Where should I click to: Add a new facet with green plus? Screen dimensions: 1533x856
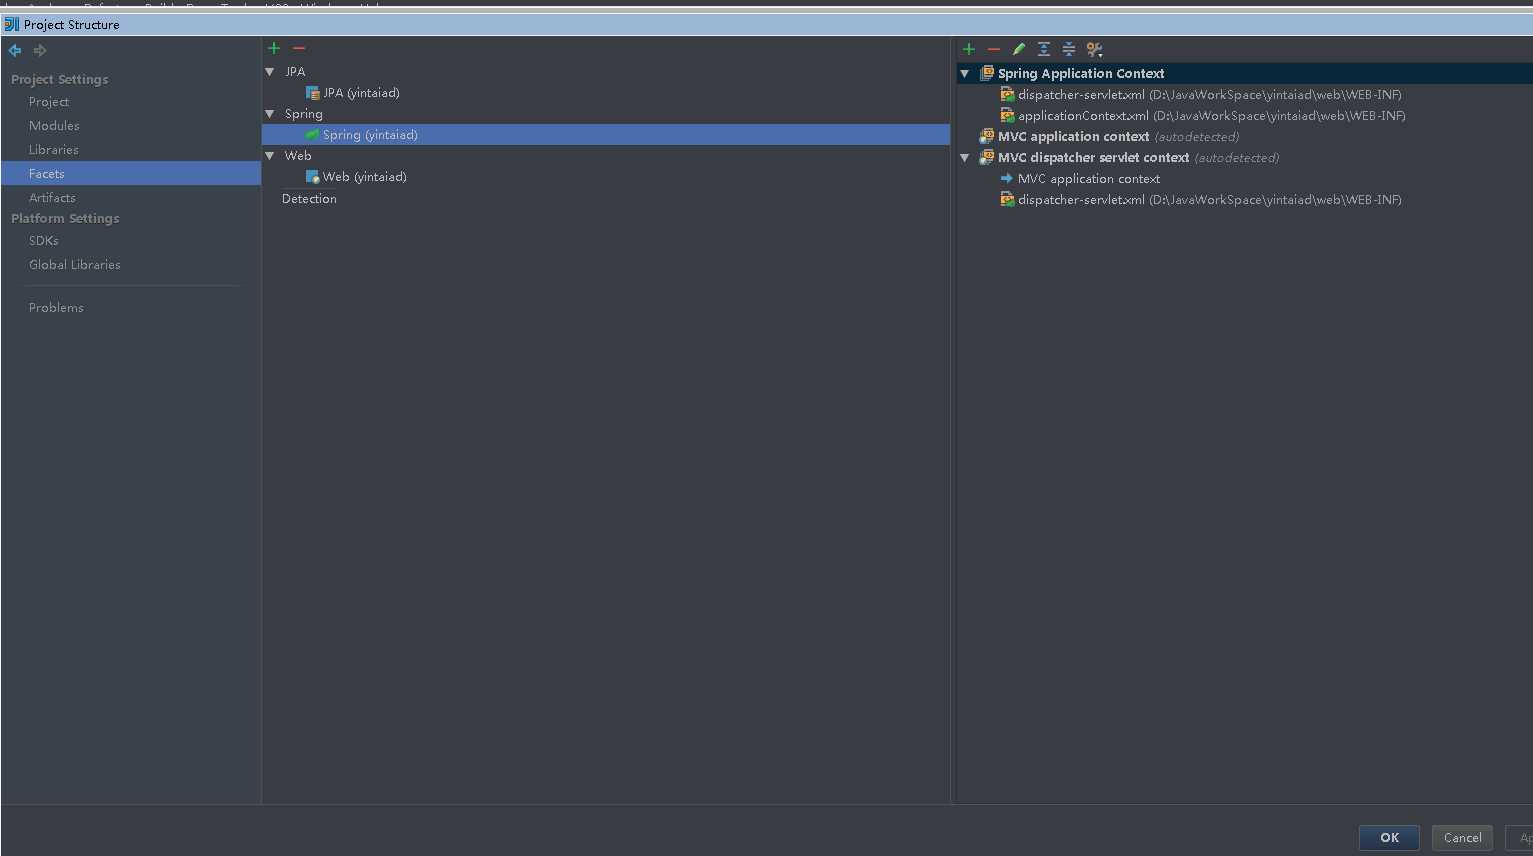(x=274, y=48)
